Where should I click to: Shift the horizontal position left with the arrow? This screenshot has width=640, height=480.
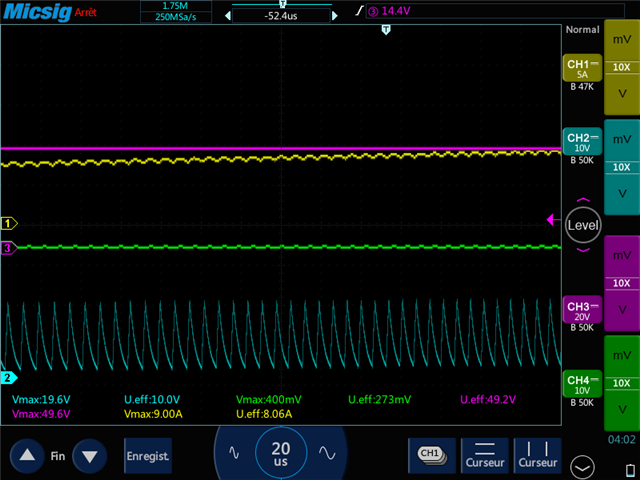point(227,16)
